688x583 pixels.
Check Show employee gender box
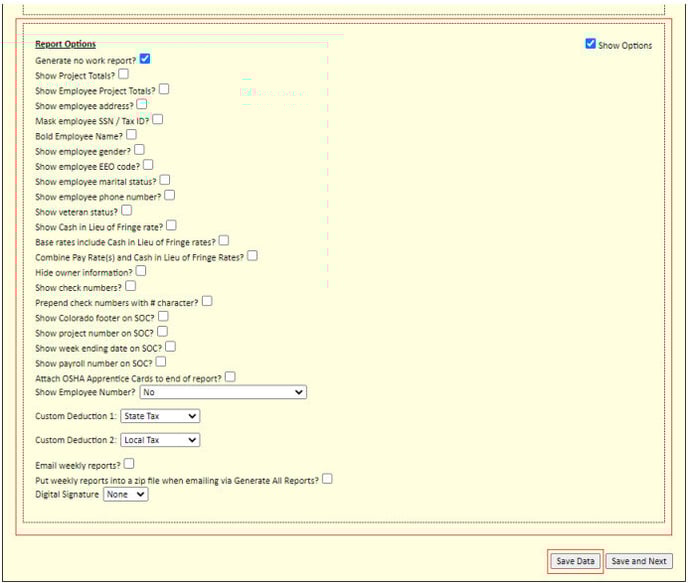click(x=140, y=150)
